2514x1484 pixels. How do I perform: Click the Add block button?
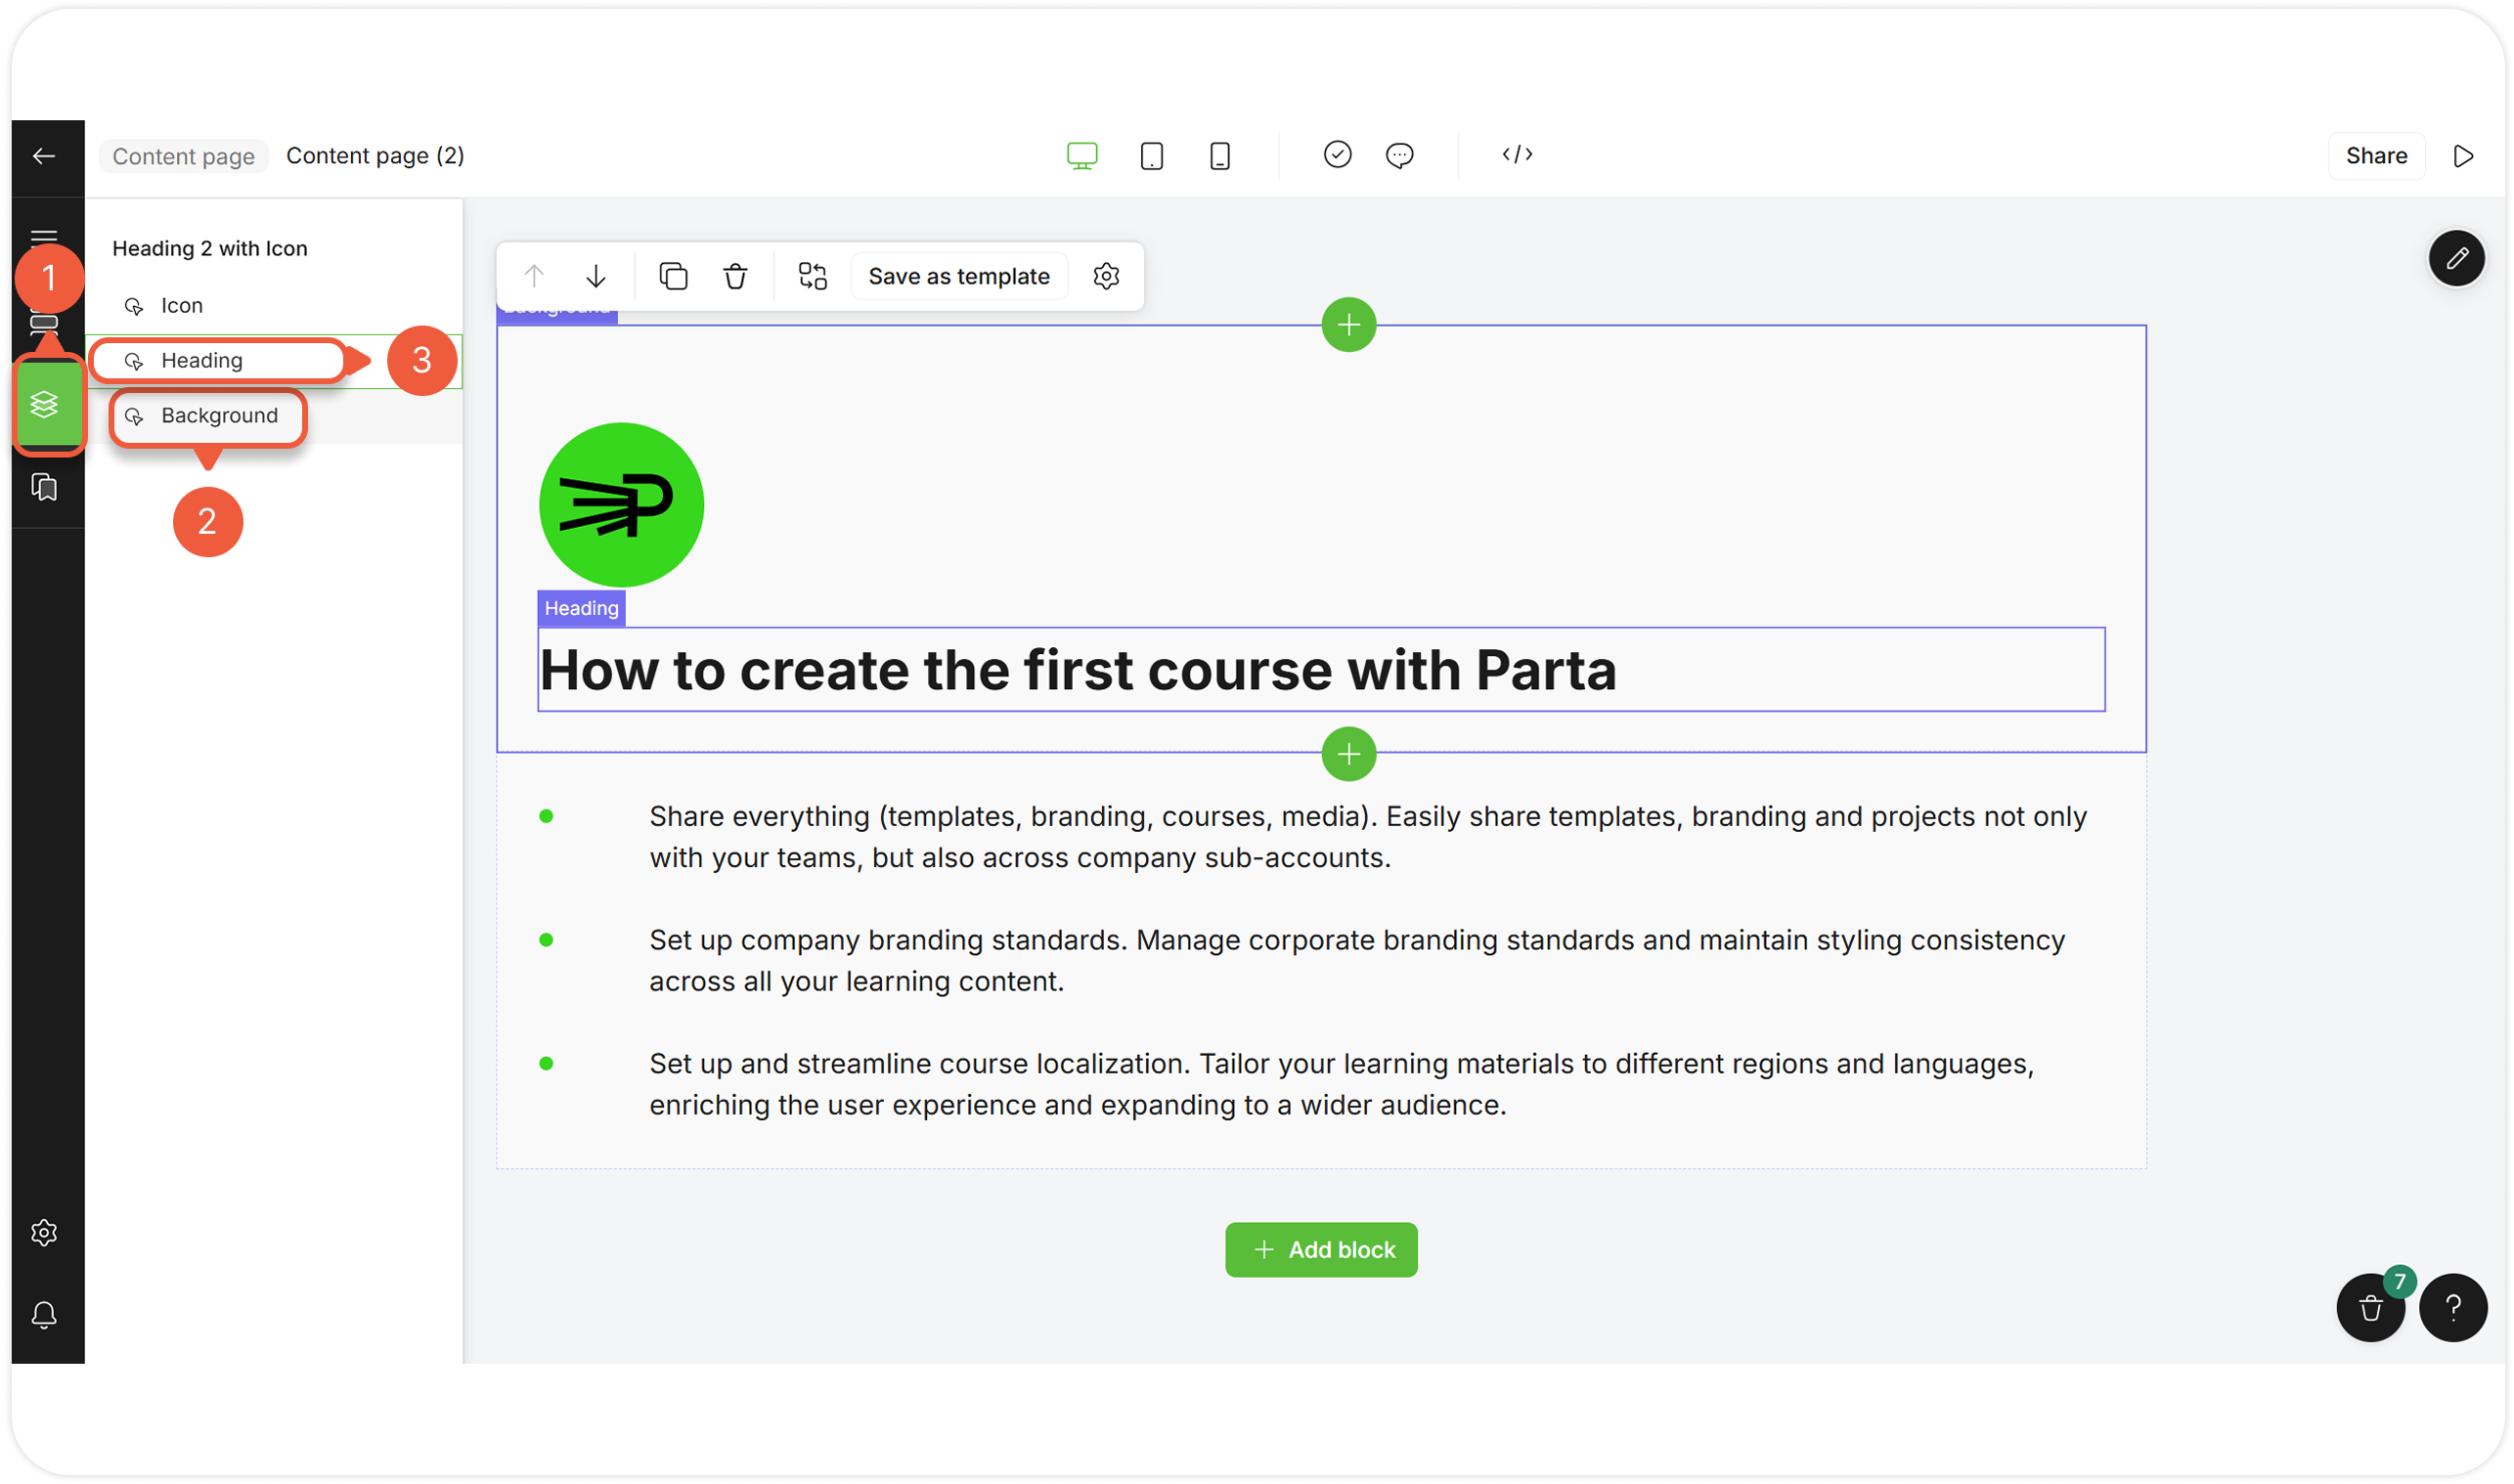coord(1321,1250)
